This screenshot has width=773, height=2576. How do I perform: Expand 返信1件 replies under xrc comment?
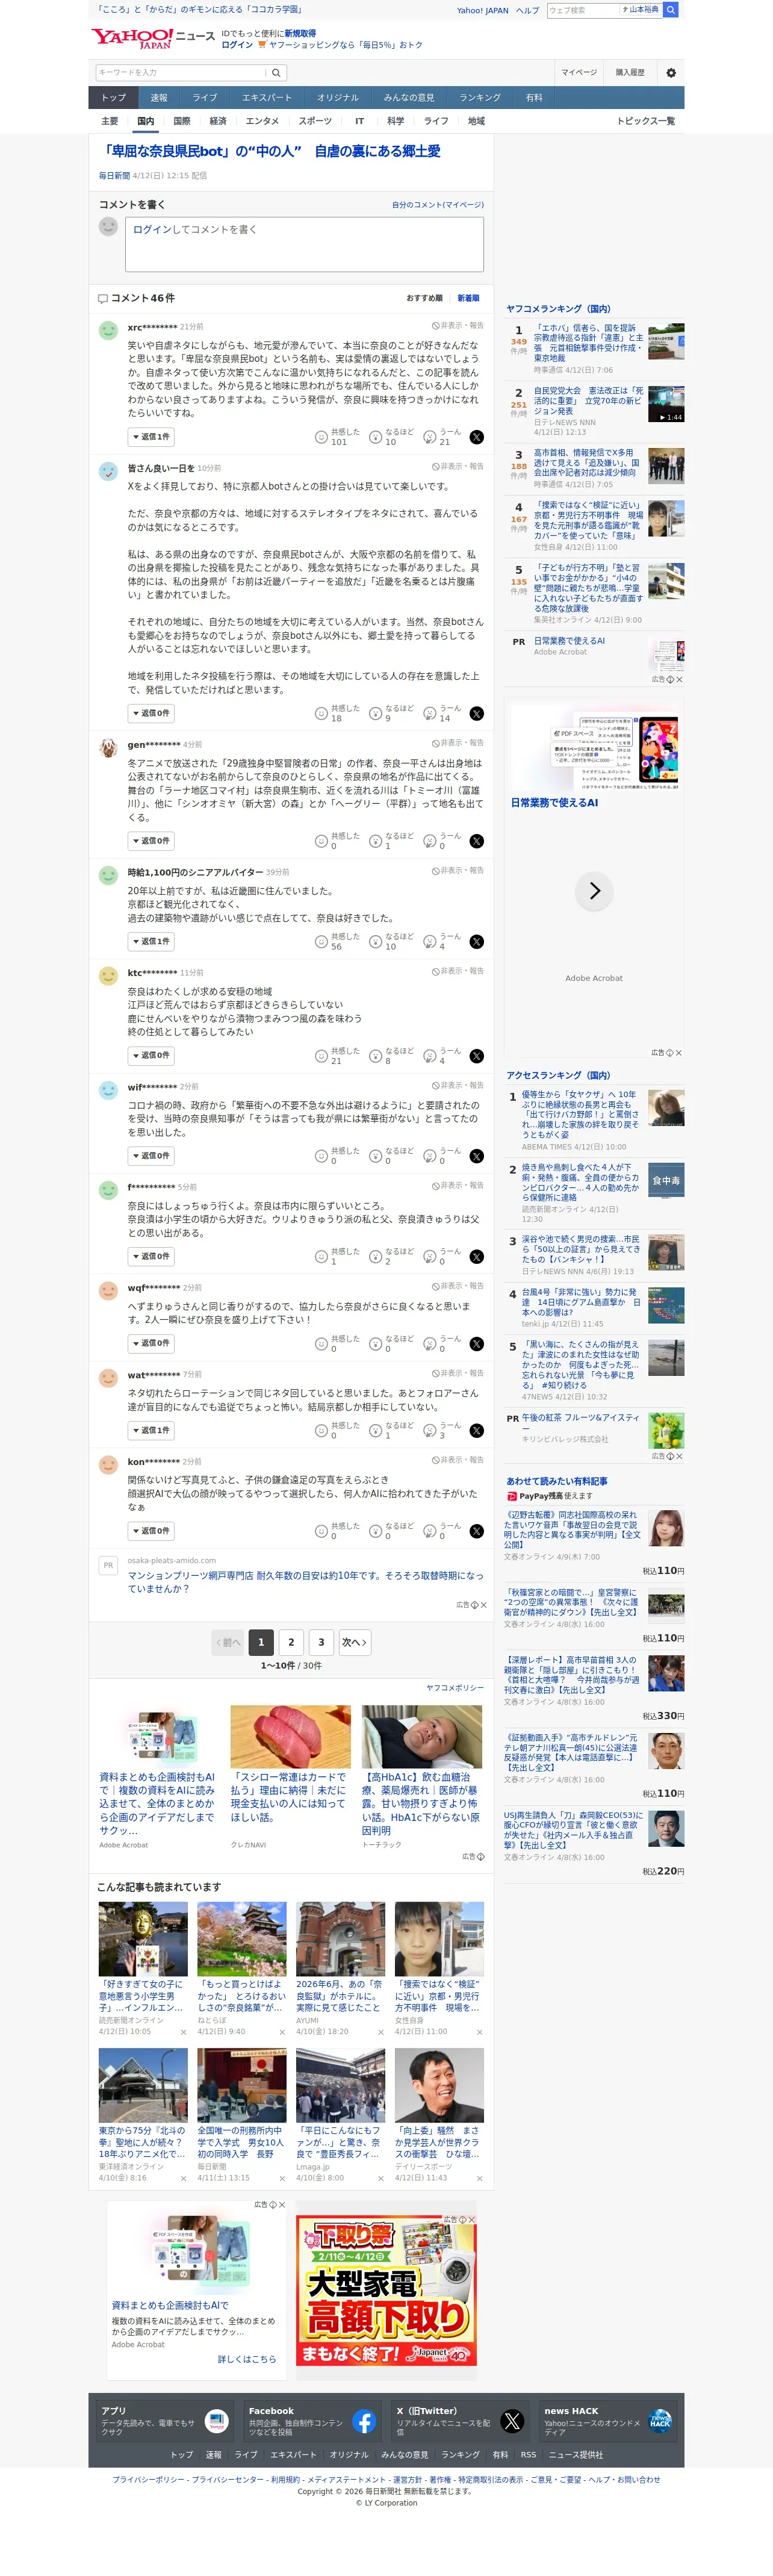point(151,437)
